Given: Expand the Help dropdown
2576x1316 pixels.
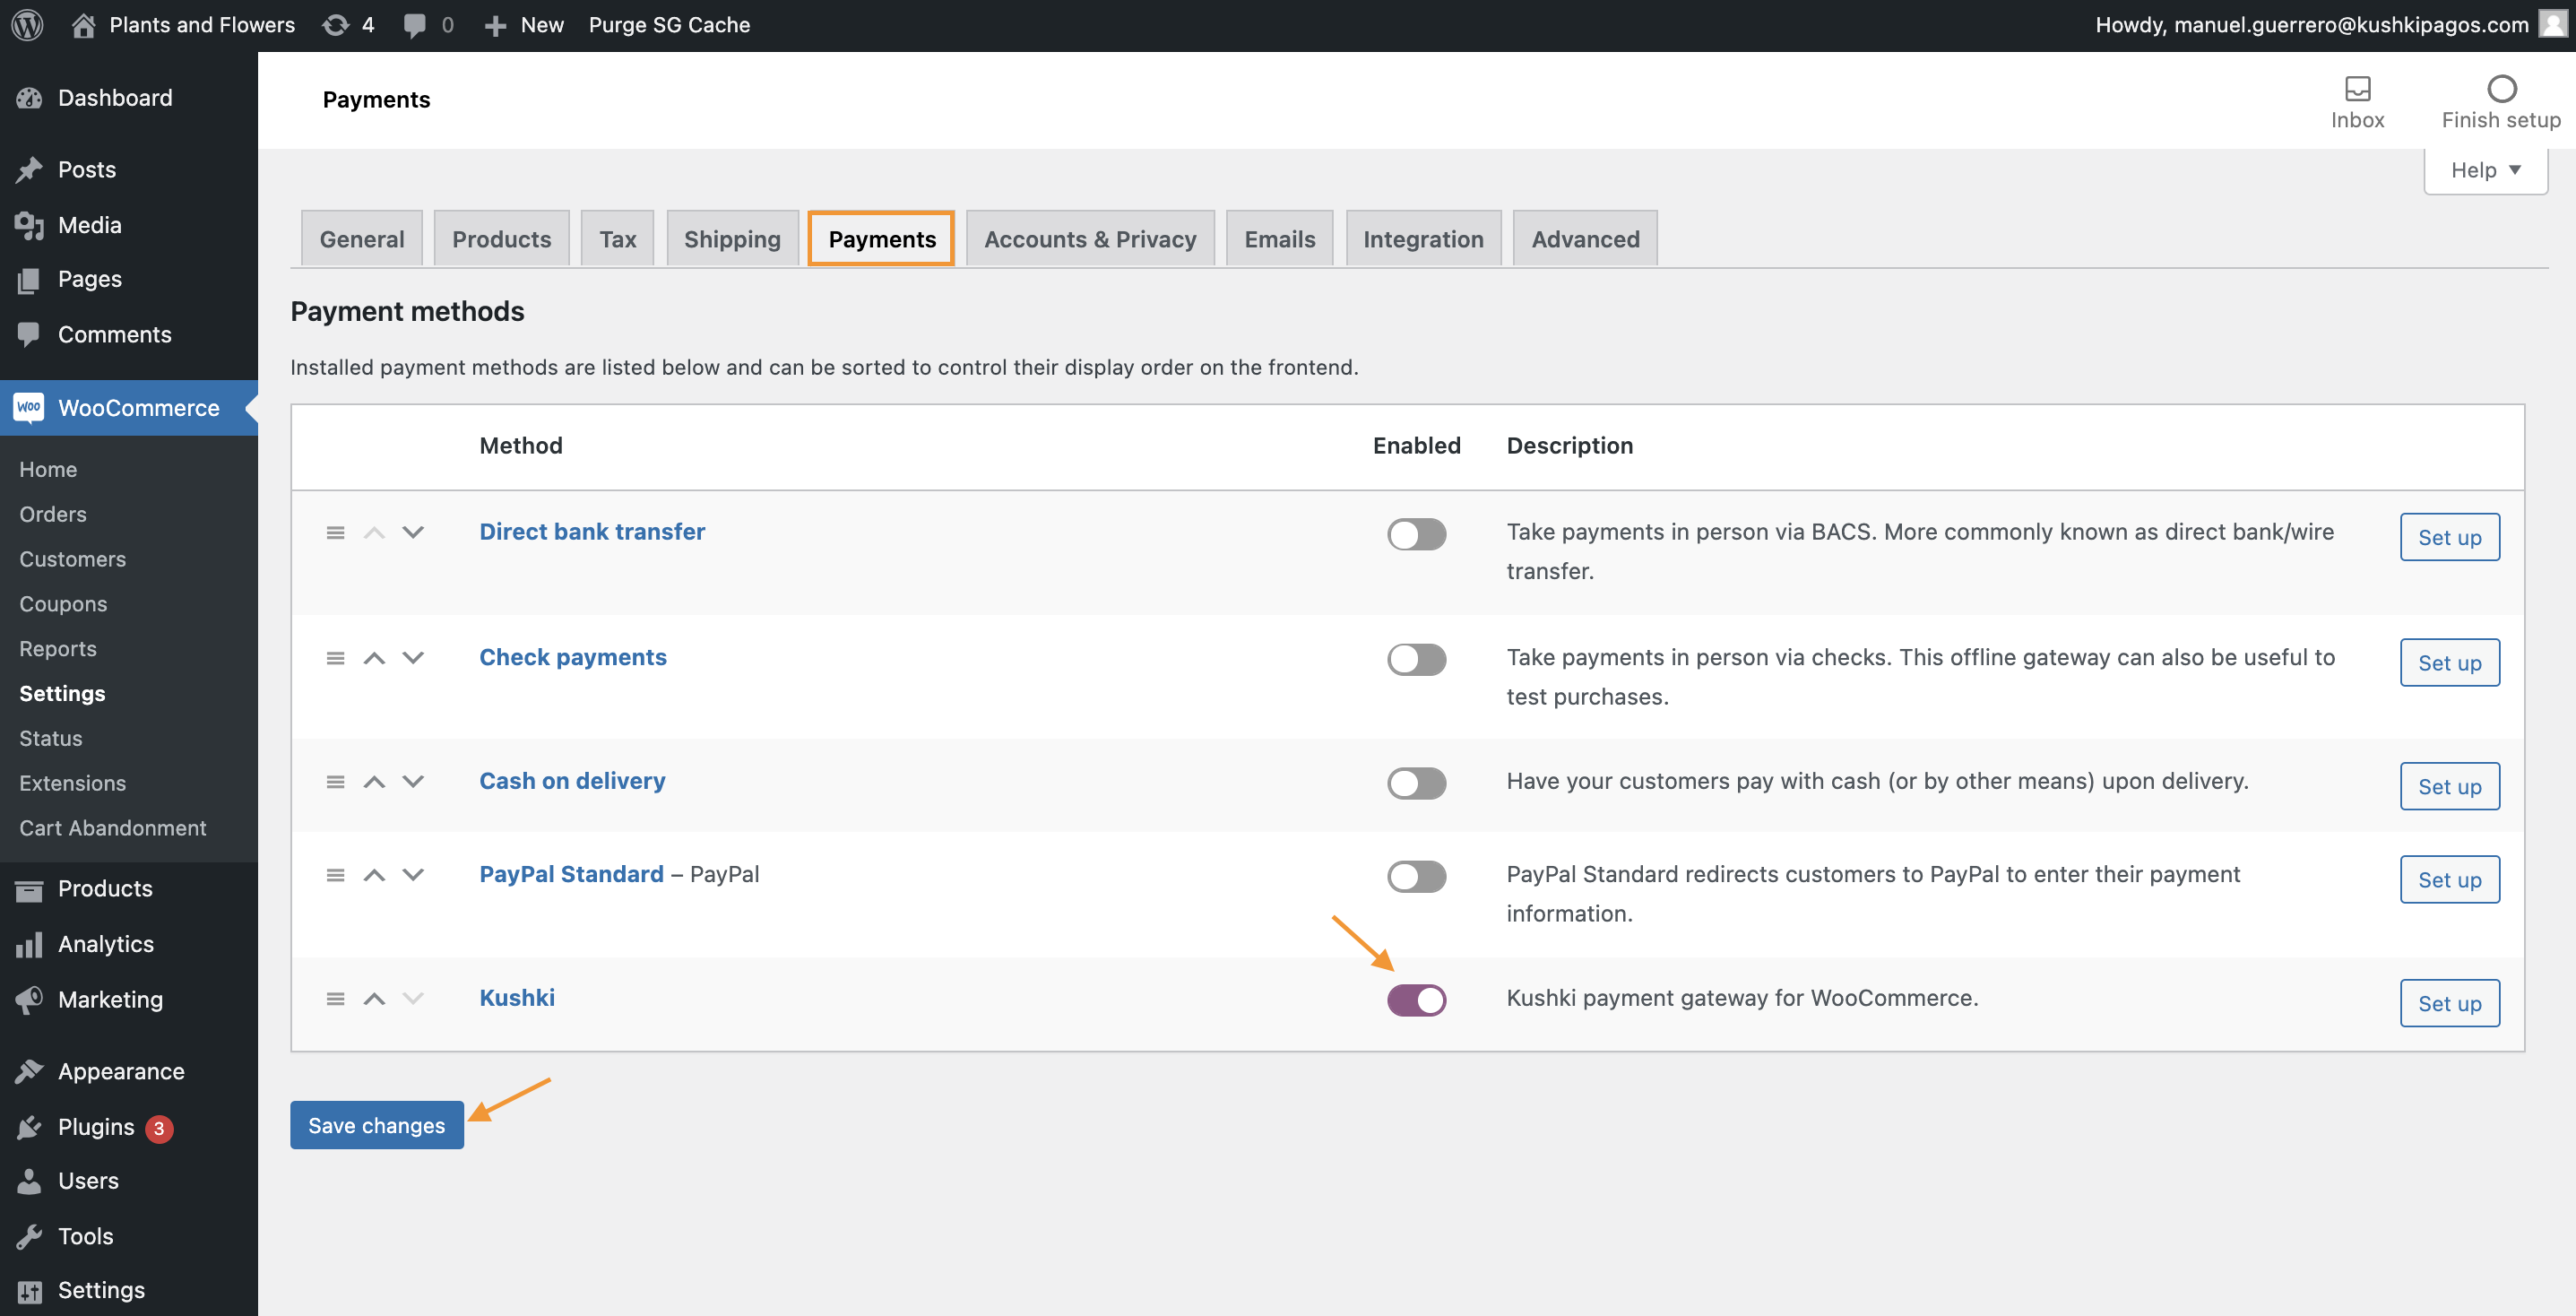Looking at the screenshot, I should [x=2485, y=170].
